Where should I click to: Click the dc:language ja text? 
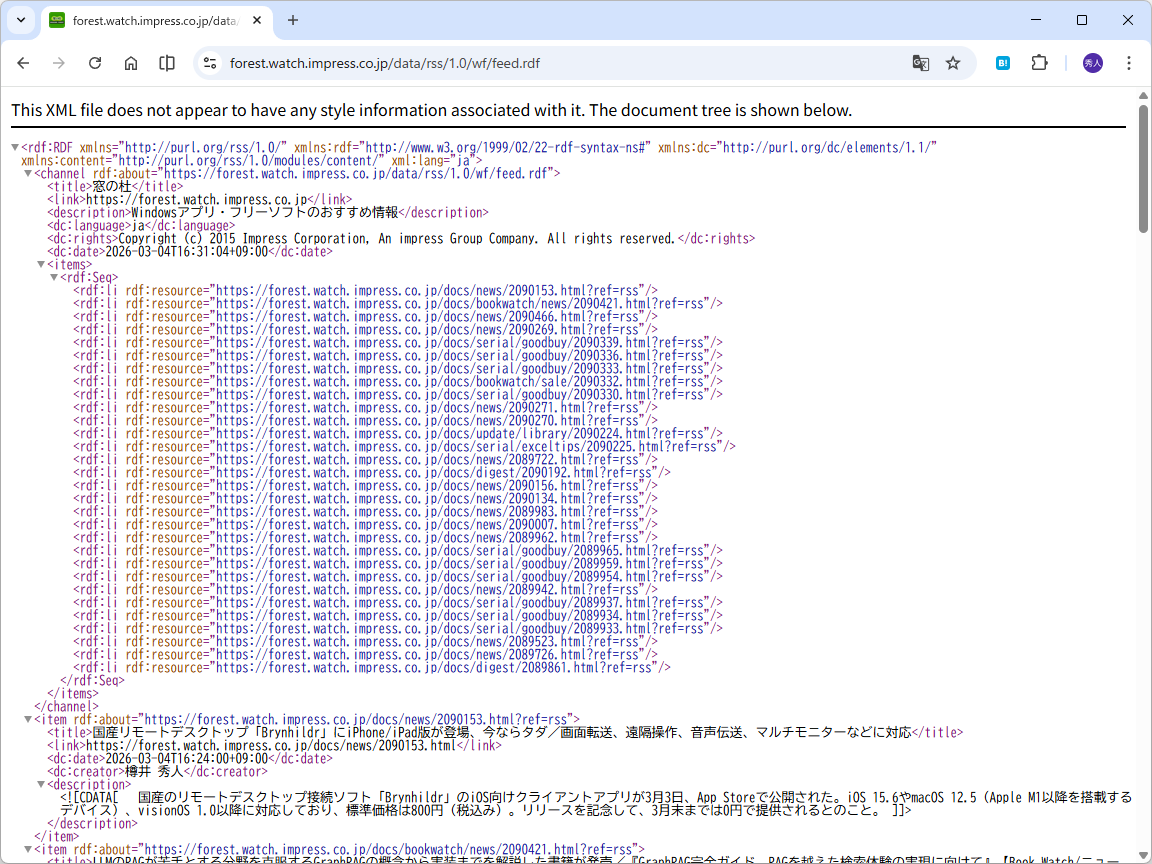click(137, 226)
